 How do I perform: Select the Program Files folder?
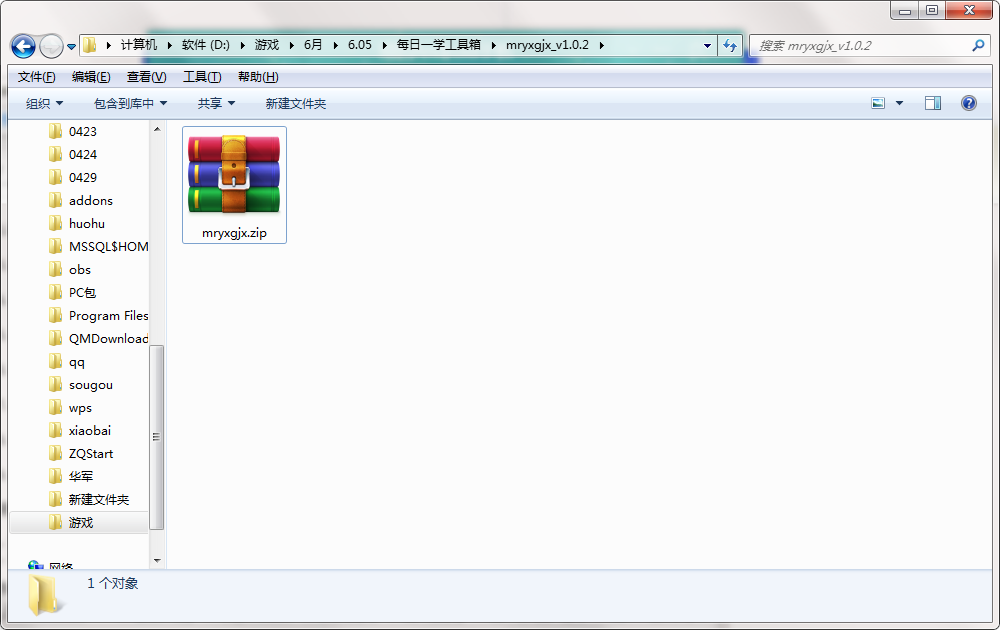[x=108, y=315]
